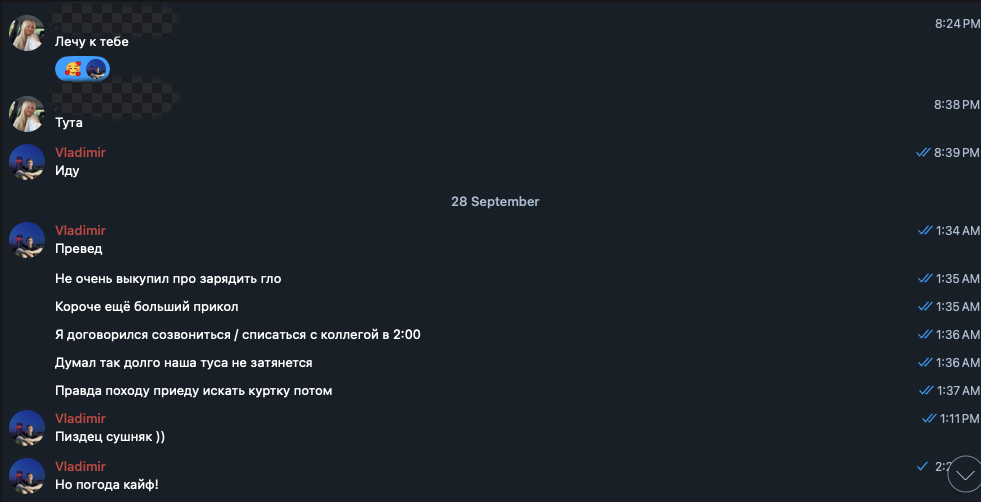Image resolution: width=981 pixels, height=502 pixels.
Task: Click the blonde avatar next to "Тута"
Action: tap(27, 114)
